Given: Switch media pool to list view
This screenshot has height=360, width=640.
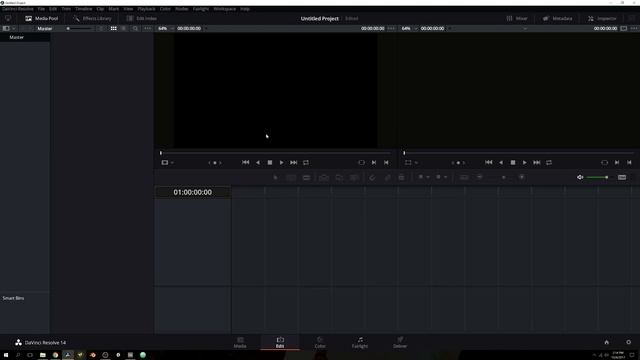Looking at the screenshot, I should point(124,29).
